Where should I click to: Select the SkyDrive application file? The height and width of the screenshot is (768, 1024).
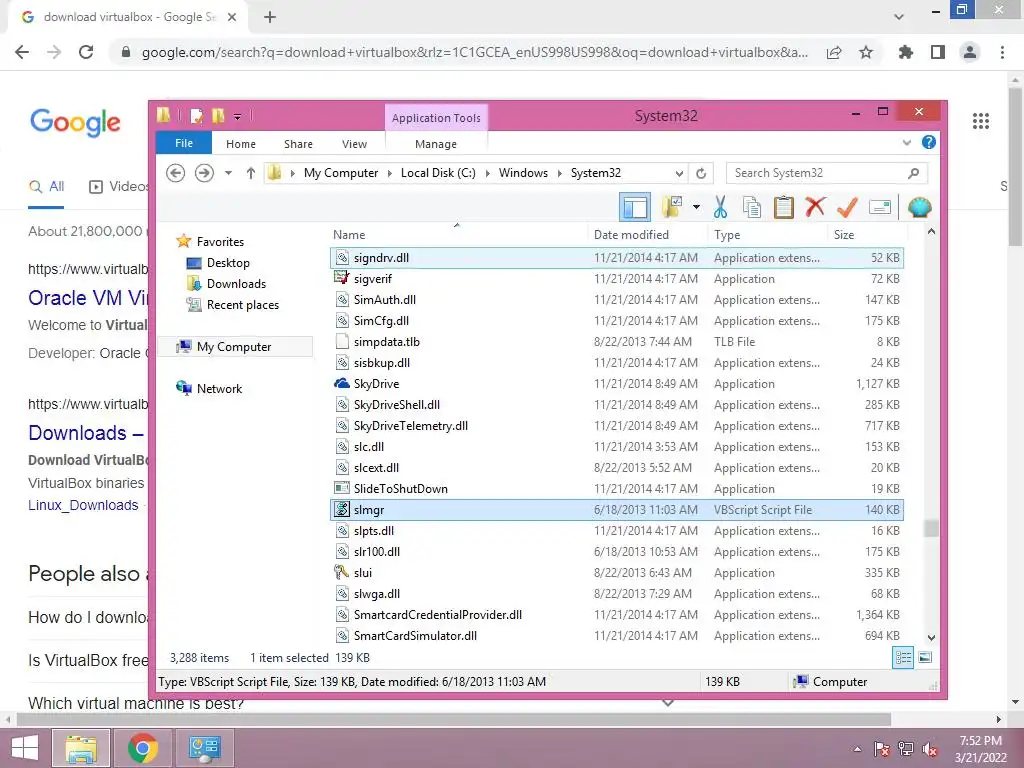pyautogui.click(x=616, y=383)
